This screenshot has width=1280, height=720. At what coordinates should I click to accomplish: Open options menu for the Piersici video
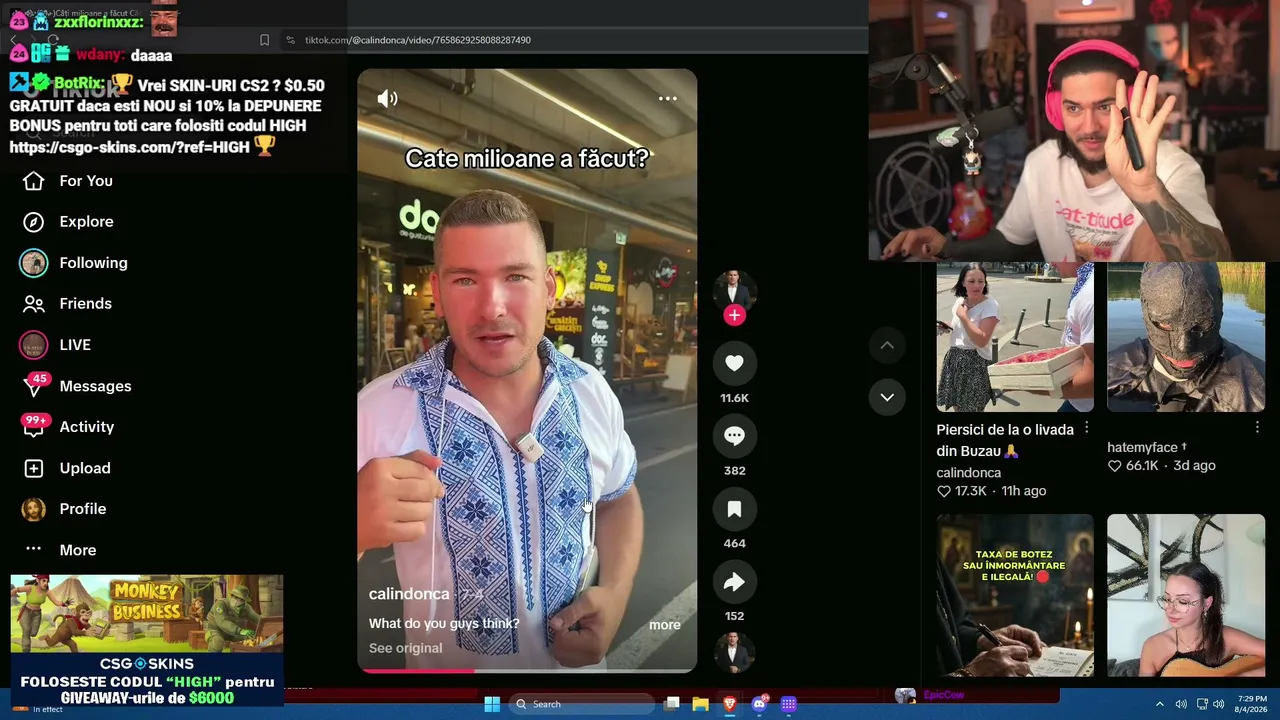1086,429
